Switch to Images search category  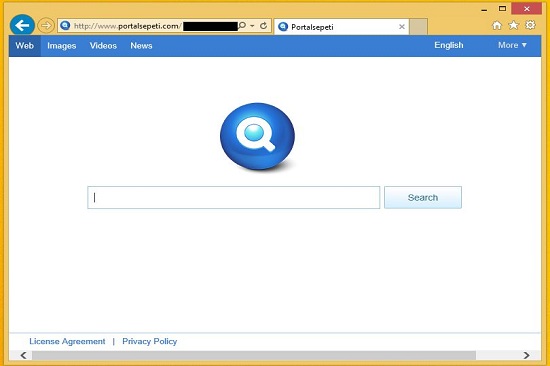coord(62,46)
